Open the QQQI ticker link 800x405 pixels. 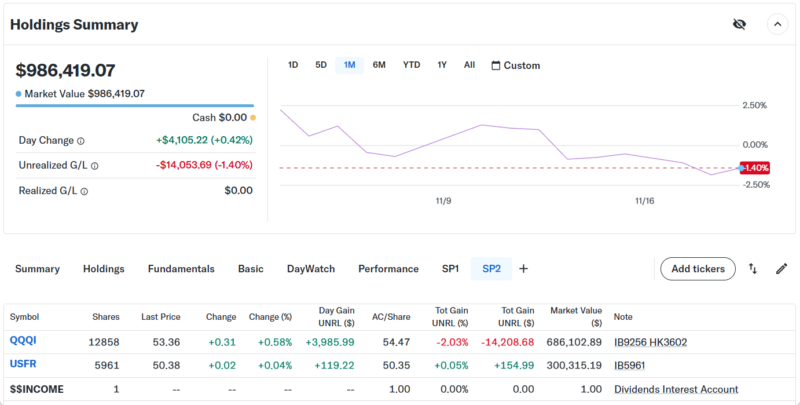[x=24, y=341]
